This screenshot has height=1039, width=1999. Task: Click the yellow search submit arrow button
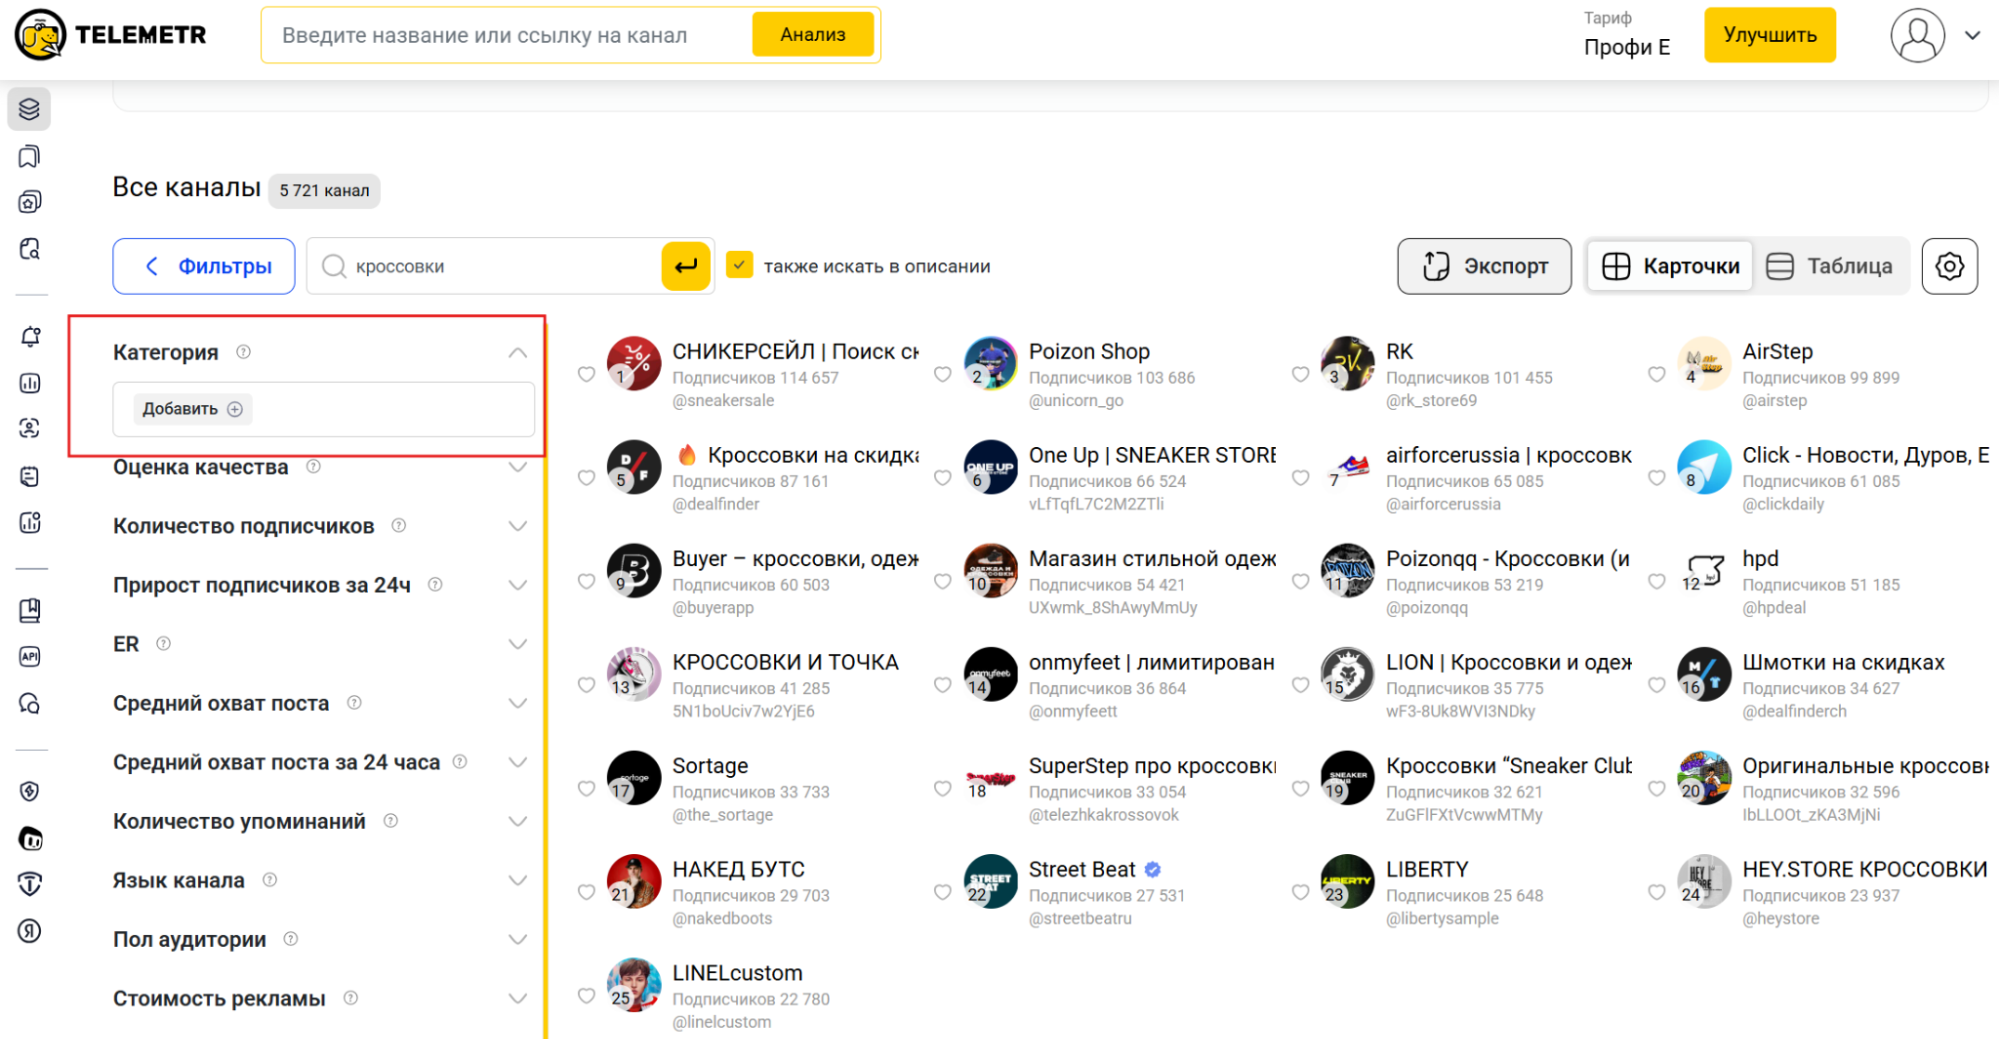(685, 266)
